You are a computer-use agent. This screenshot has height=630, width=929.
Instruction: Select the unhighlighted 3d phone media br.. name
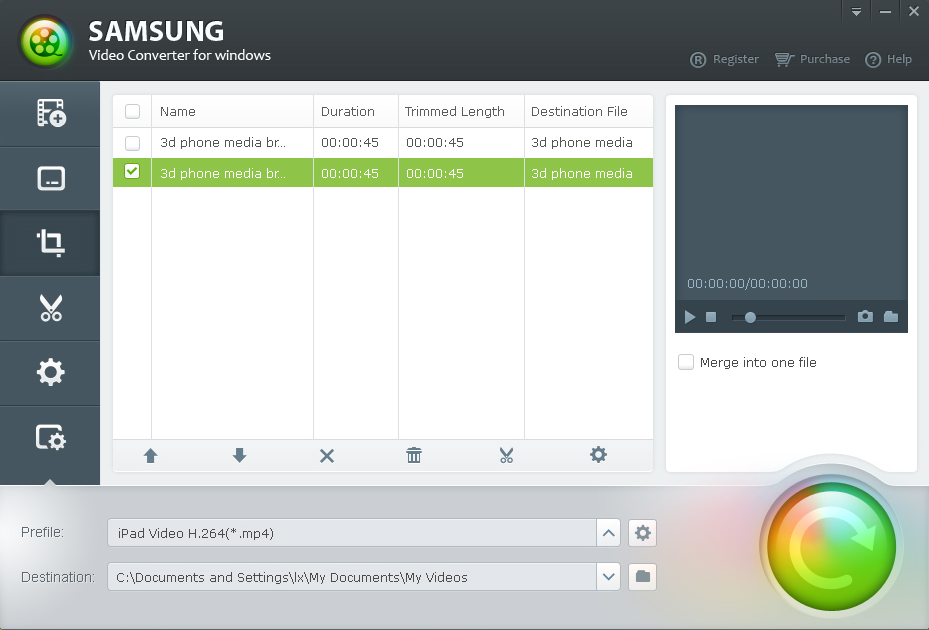tap(223, 142)
